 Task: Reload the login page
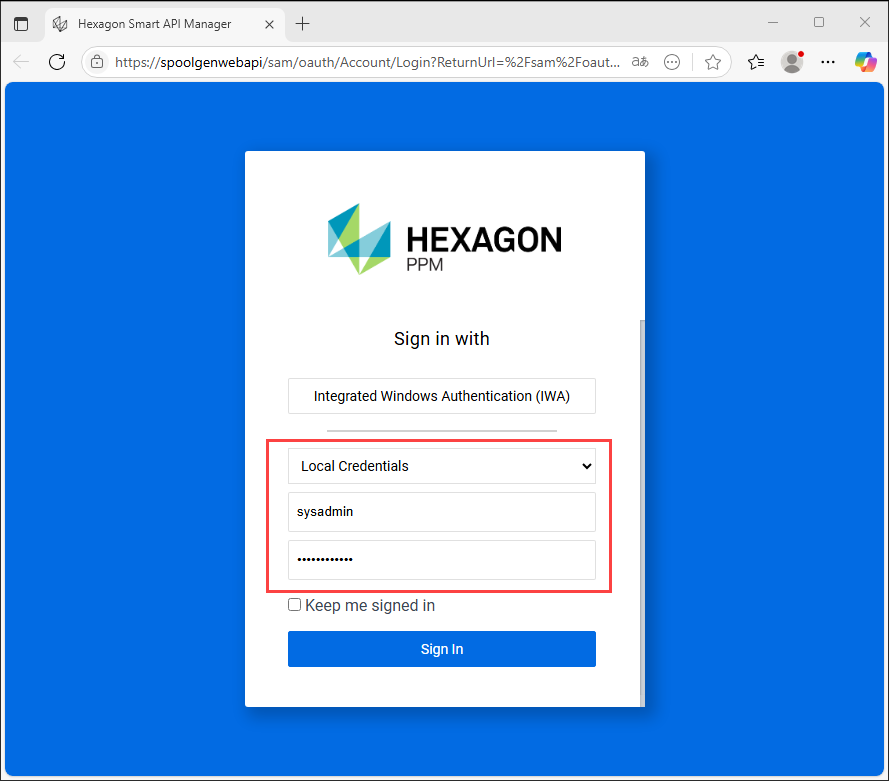(57, 62)
